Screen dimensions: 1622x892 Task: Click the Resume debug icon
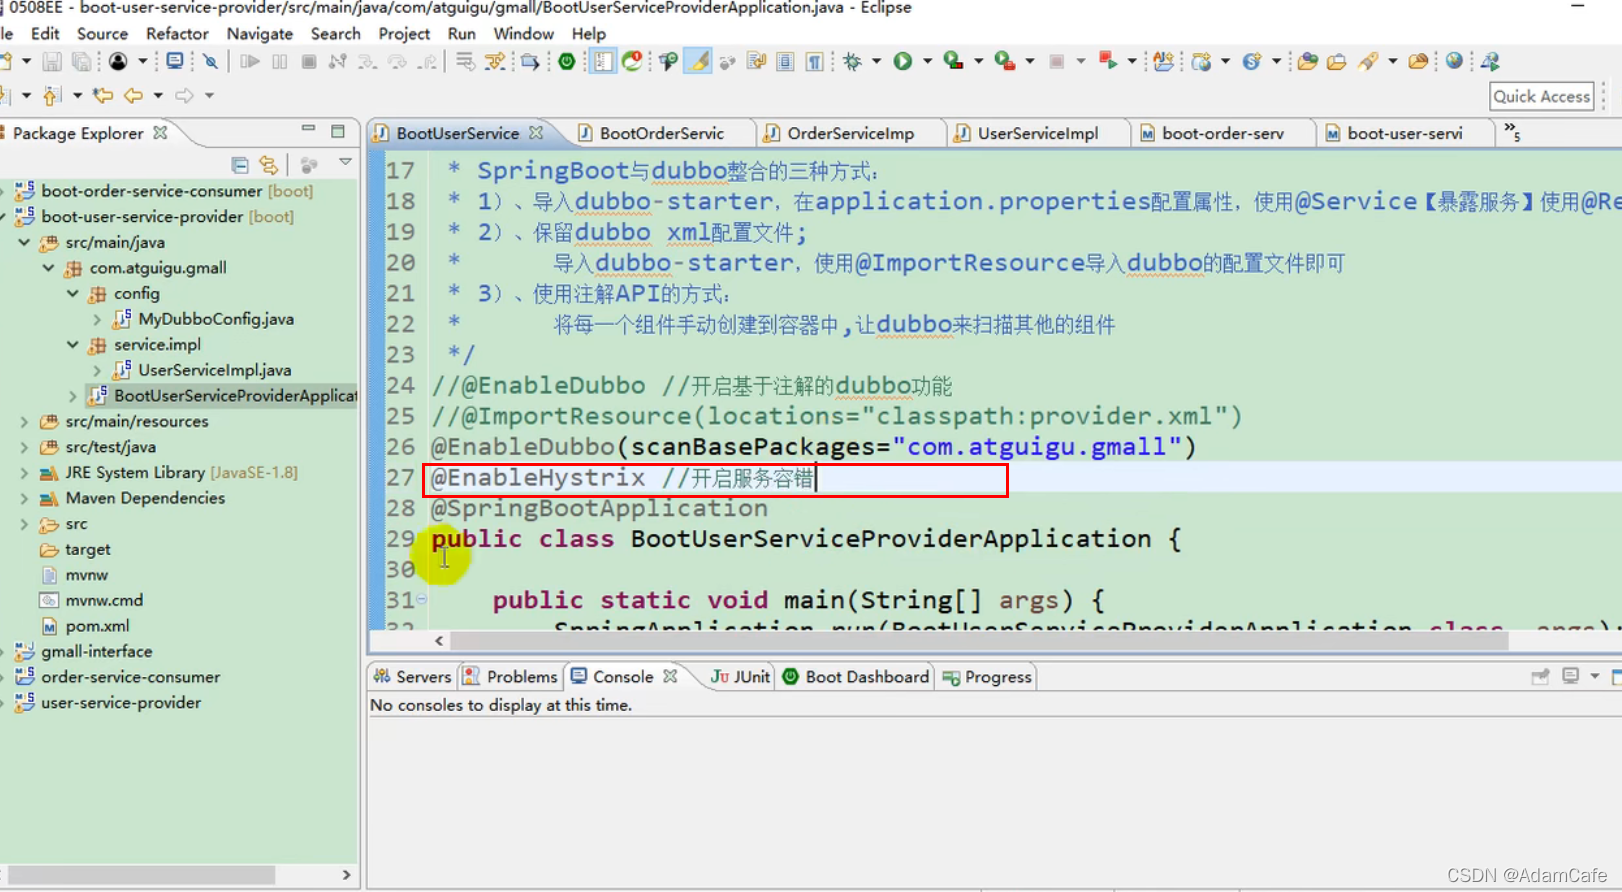[250, 62]
